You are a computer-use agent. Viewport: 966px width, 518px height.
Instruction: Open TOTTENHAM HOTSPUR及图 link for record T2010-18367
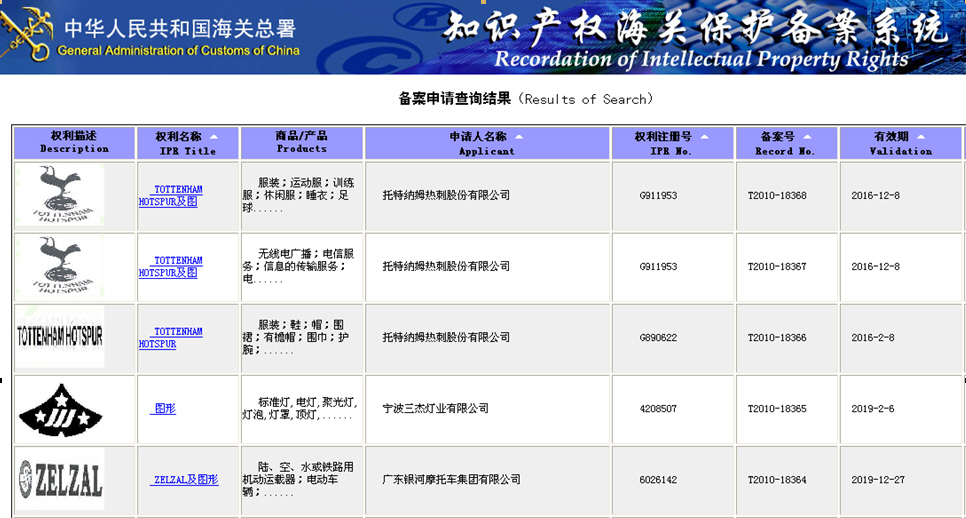coord(171,267)
